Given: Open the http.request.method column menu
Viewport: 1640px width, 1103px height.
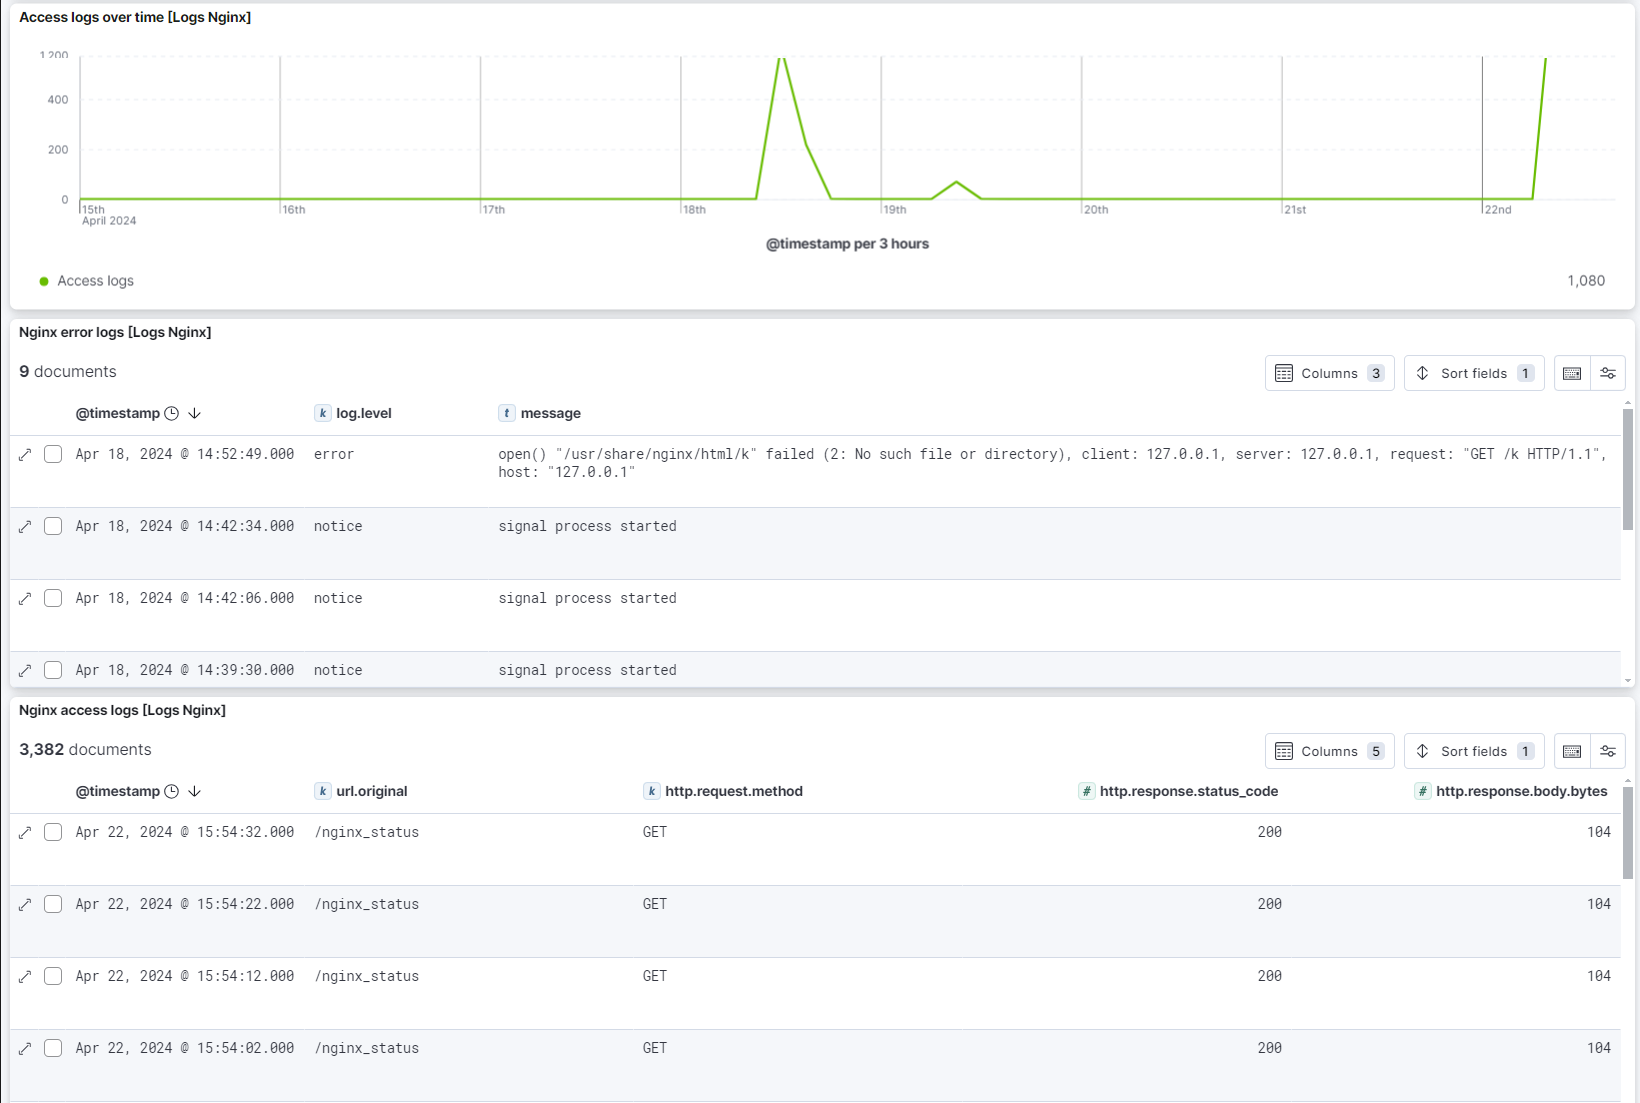Looking at the screenshot, I should 735,790.
